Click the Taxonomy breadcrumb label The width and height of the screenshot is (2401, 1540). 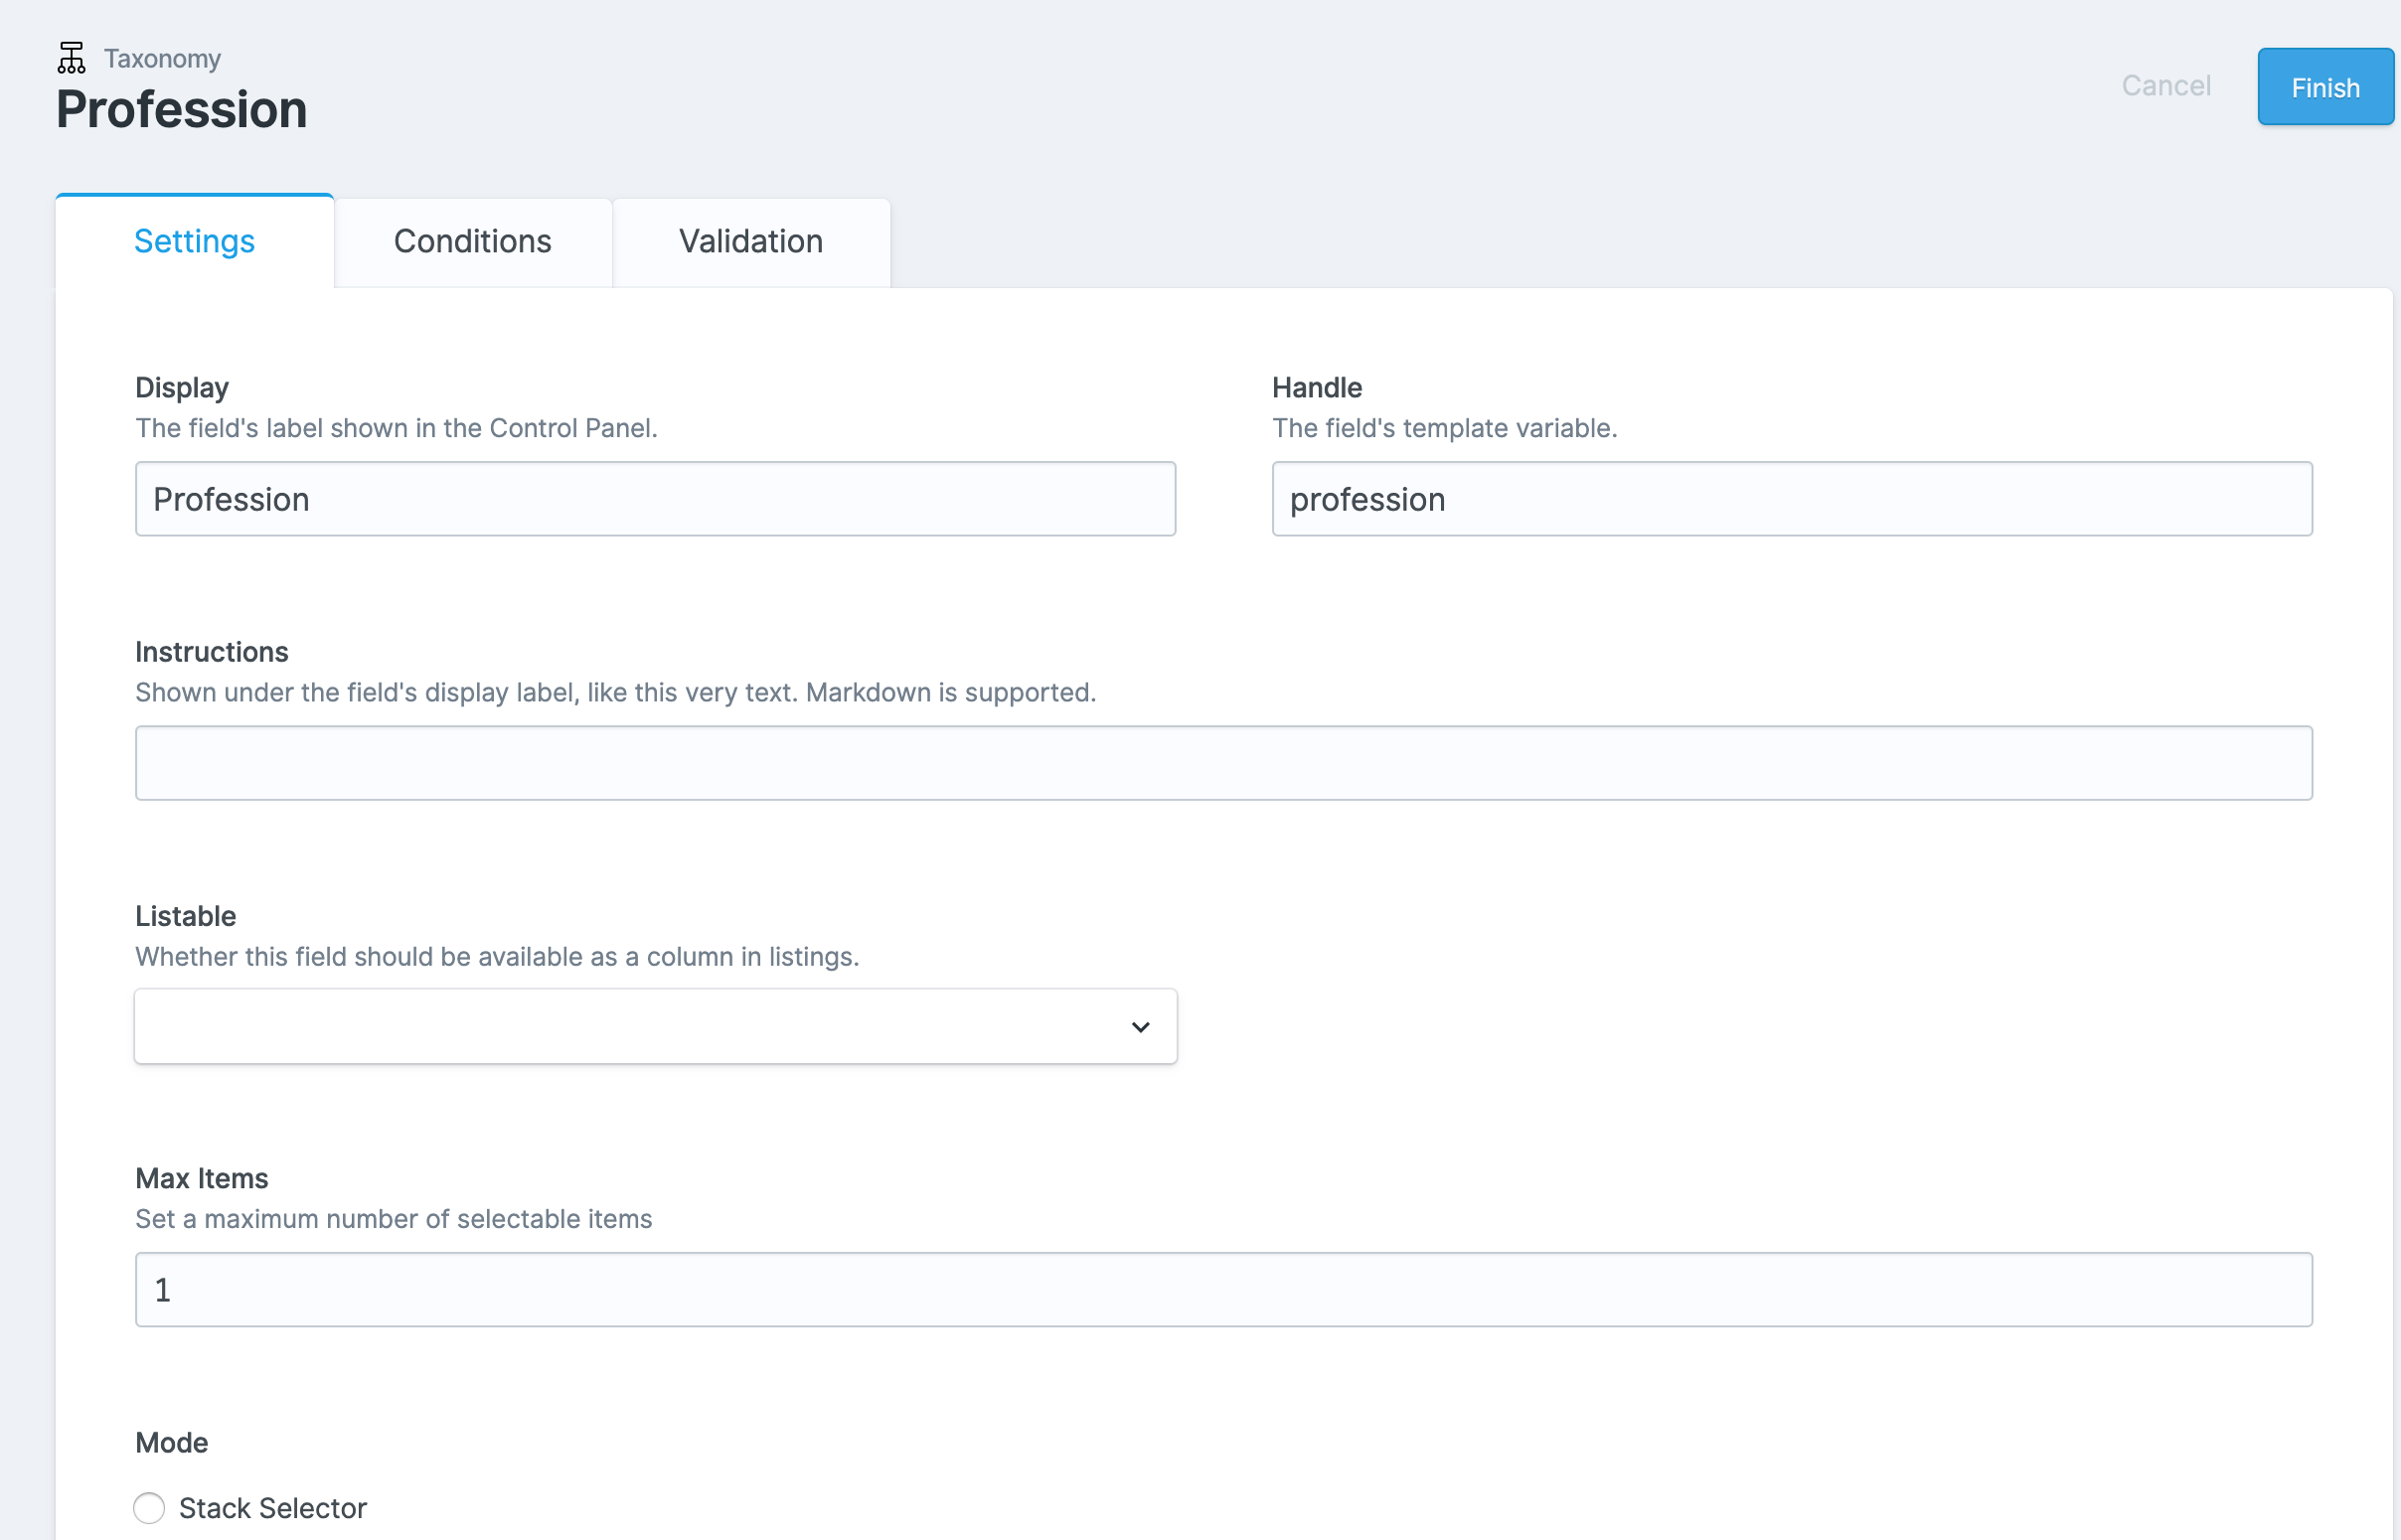[x=162, y=58]
